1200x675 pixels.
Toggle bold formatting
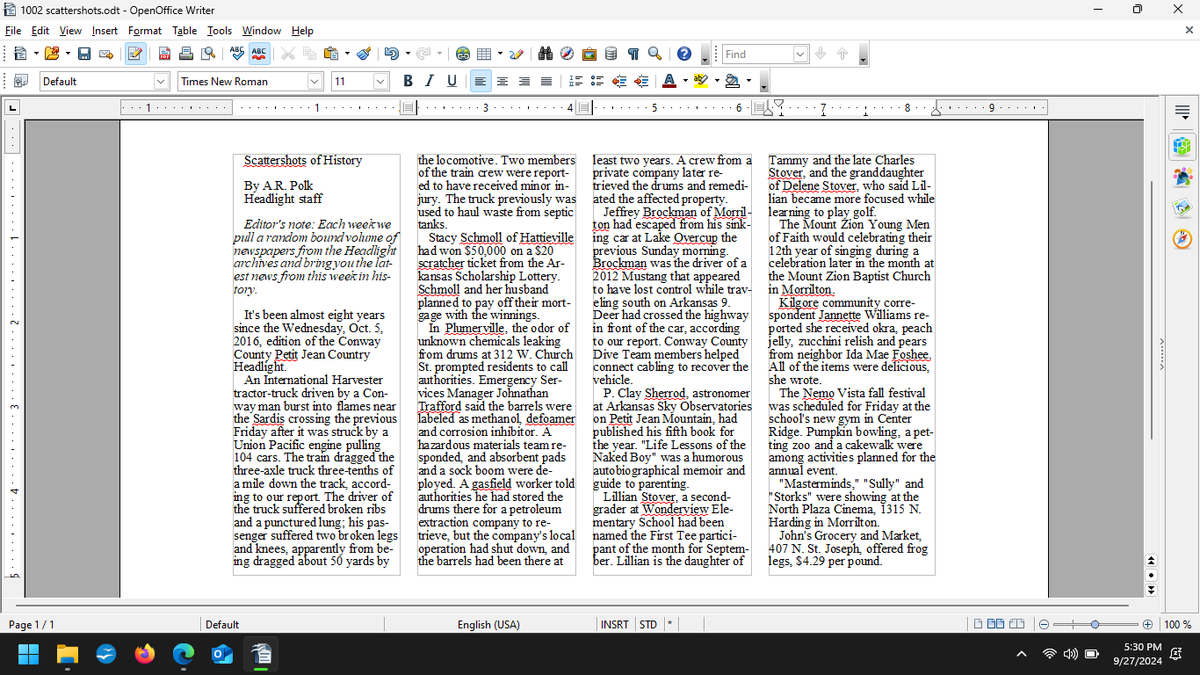(x=408, y=81)
